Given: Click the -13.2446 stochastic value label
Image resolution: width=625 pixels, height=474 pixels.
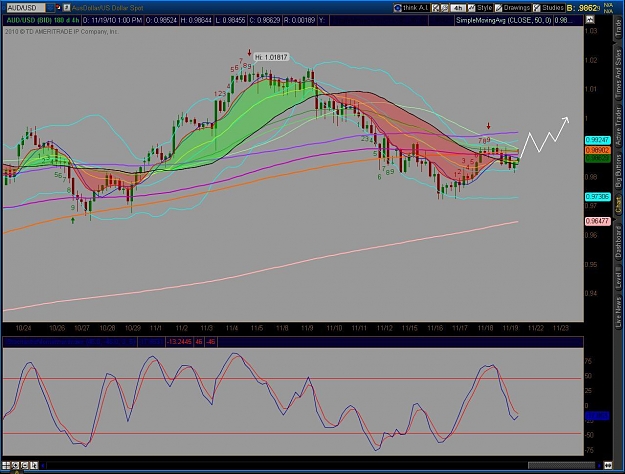Looking at the screenshot, I should (x=179, y=342).
